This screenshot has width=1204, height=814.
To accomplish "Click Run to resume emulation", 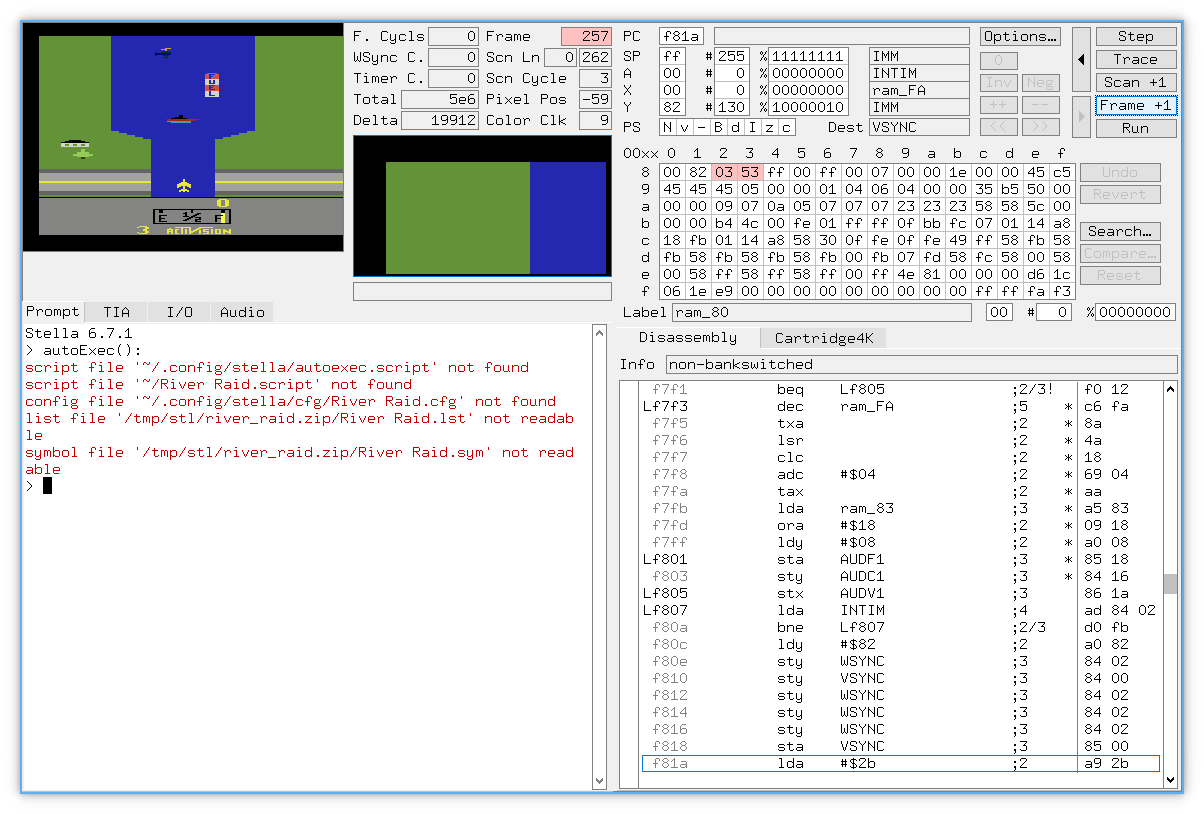I will (x=1135, y=128).
